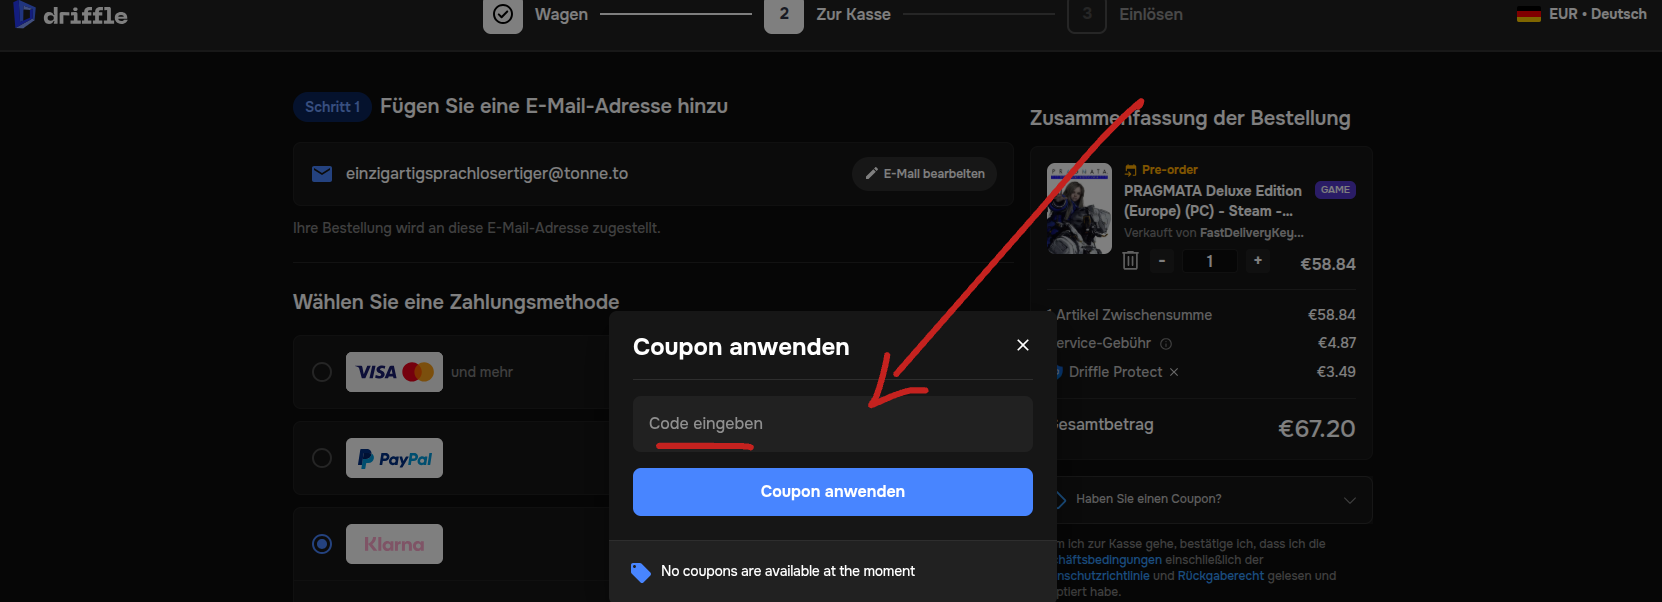
Task: Click E-Mail bearbeiten button
Action: (924, 174)
